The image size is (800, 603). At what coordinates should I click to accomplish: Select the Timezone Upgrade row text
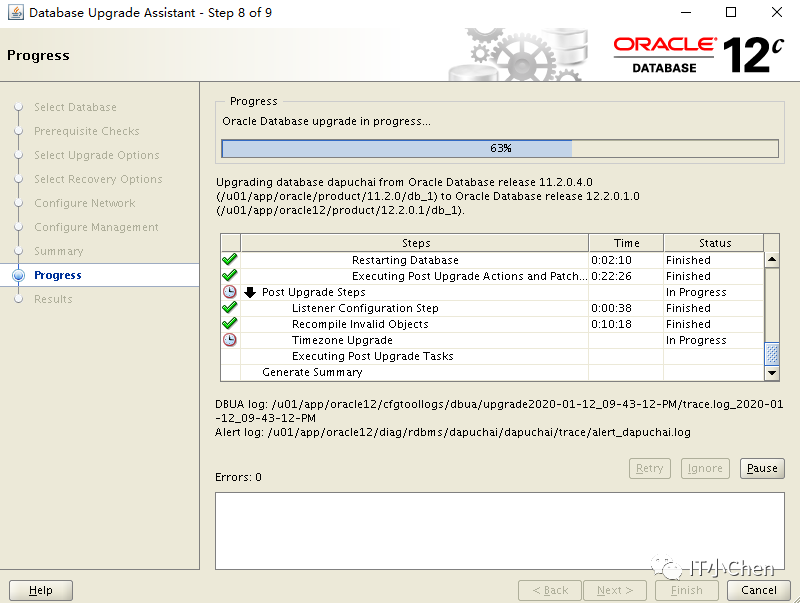click(x=342, y=340)
